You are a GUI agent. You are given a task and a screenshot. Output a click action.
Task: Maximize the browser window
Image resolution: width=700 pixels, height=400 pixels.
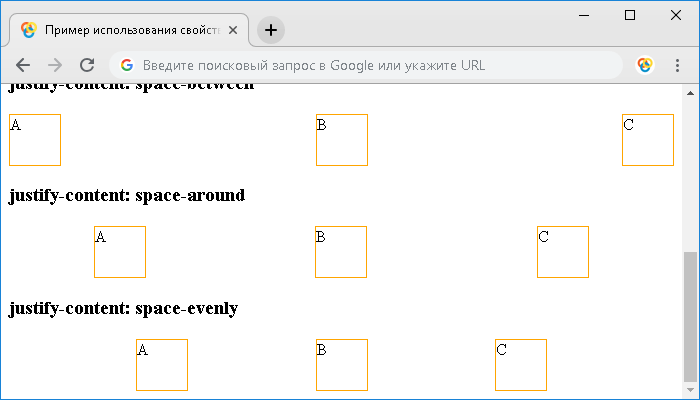coord(630,15)
